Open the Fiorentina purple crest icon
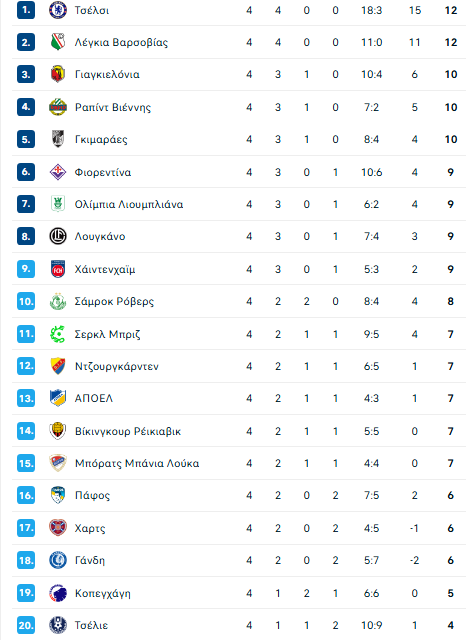Image resolution: width=466 pixels, height=640 pixels. point(58,172)
